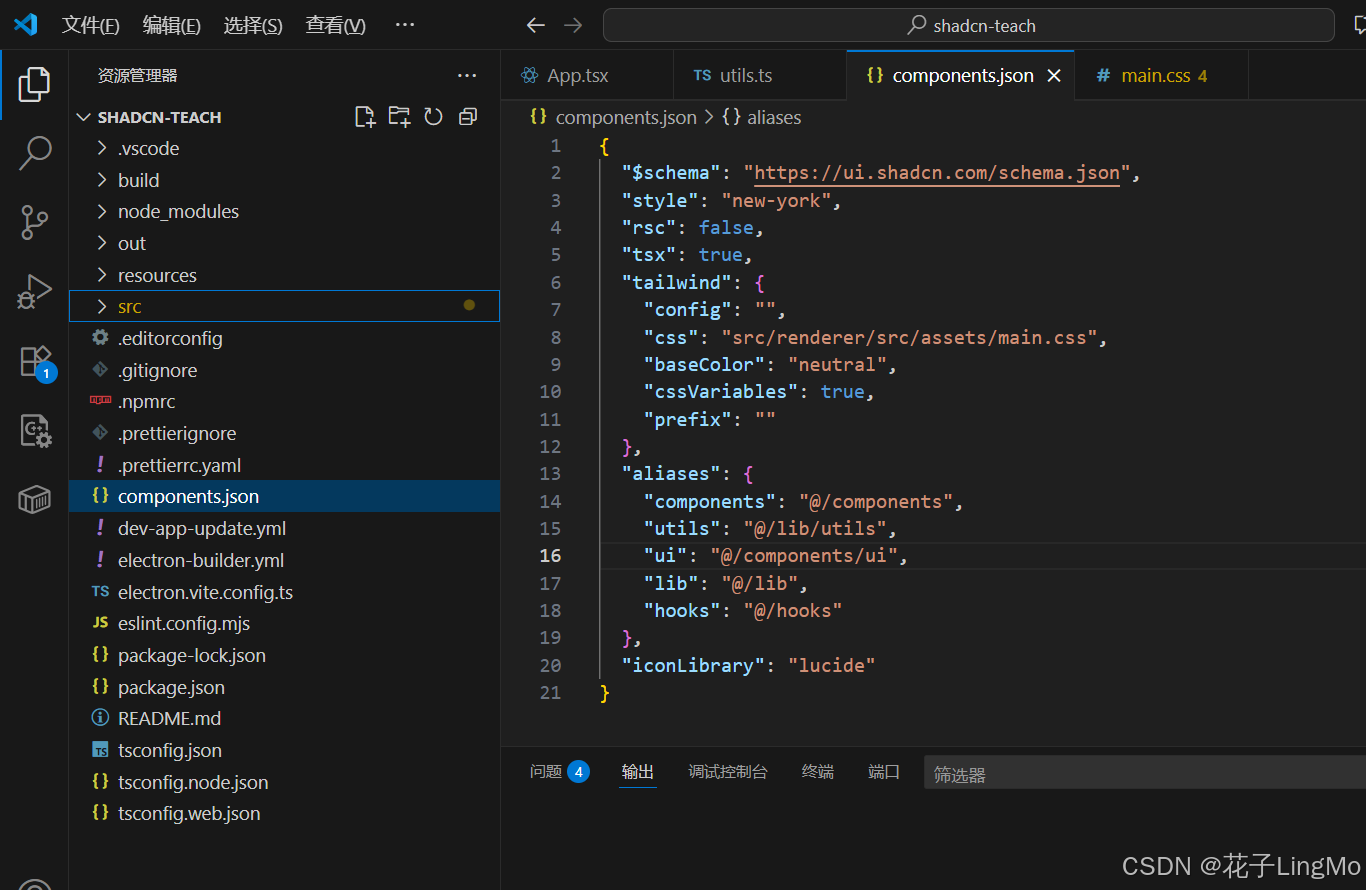Select components.json in file tree

tap(284, 497)
